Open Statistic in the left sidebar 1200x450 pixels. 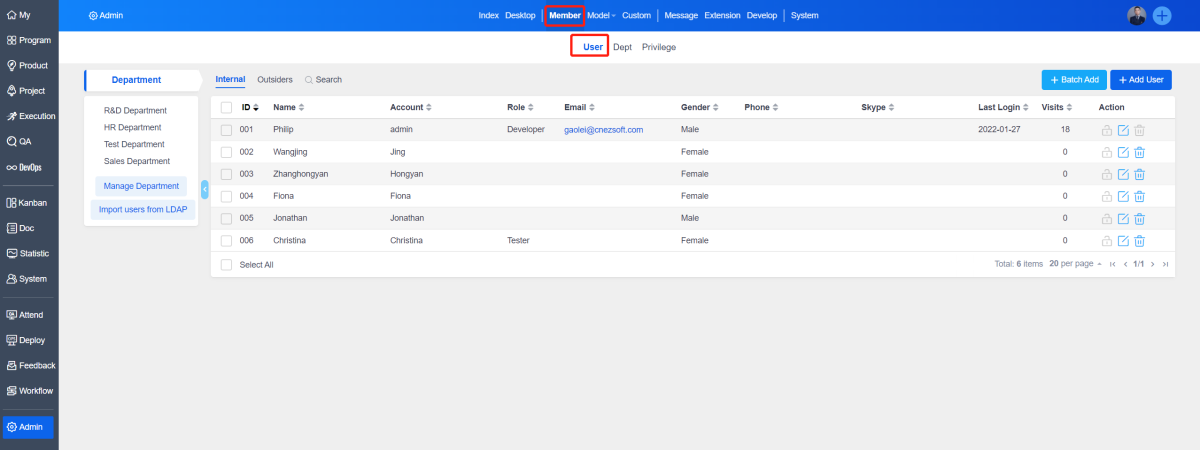coord(29,254)
